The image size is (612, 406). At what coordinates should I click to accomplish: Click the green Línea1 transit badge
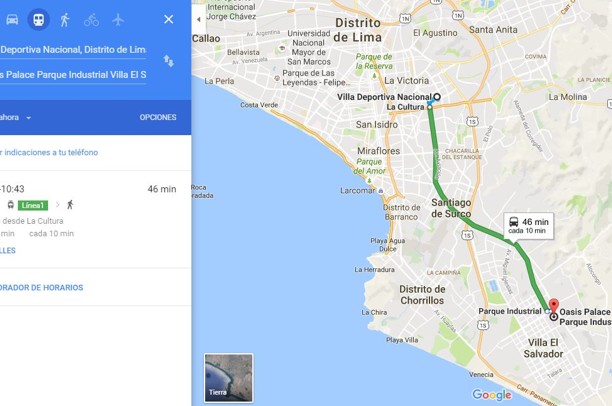point(33,205)
